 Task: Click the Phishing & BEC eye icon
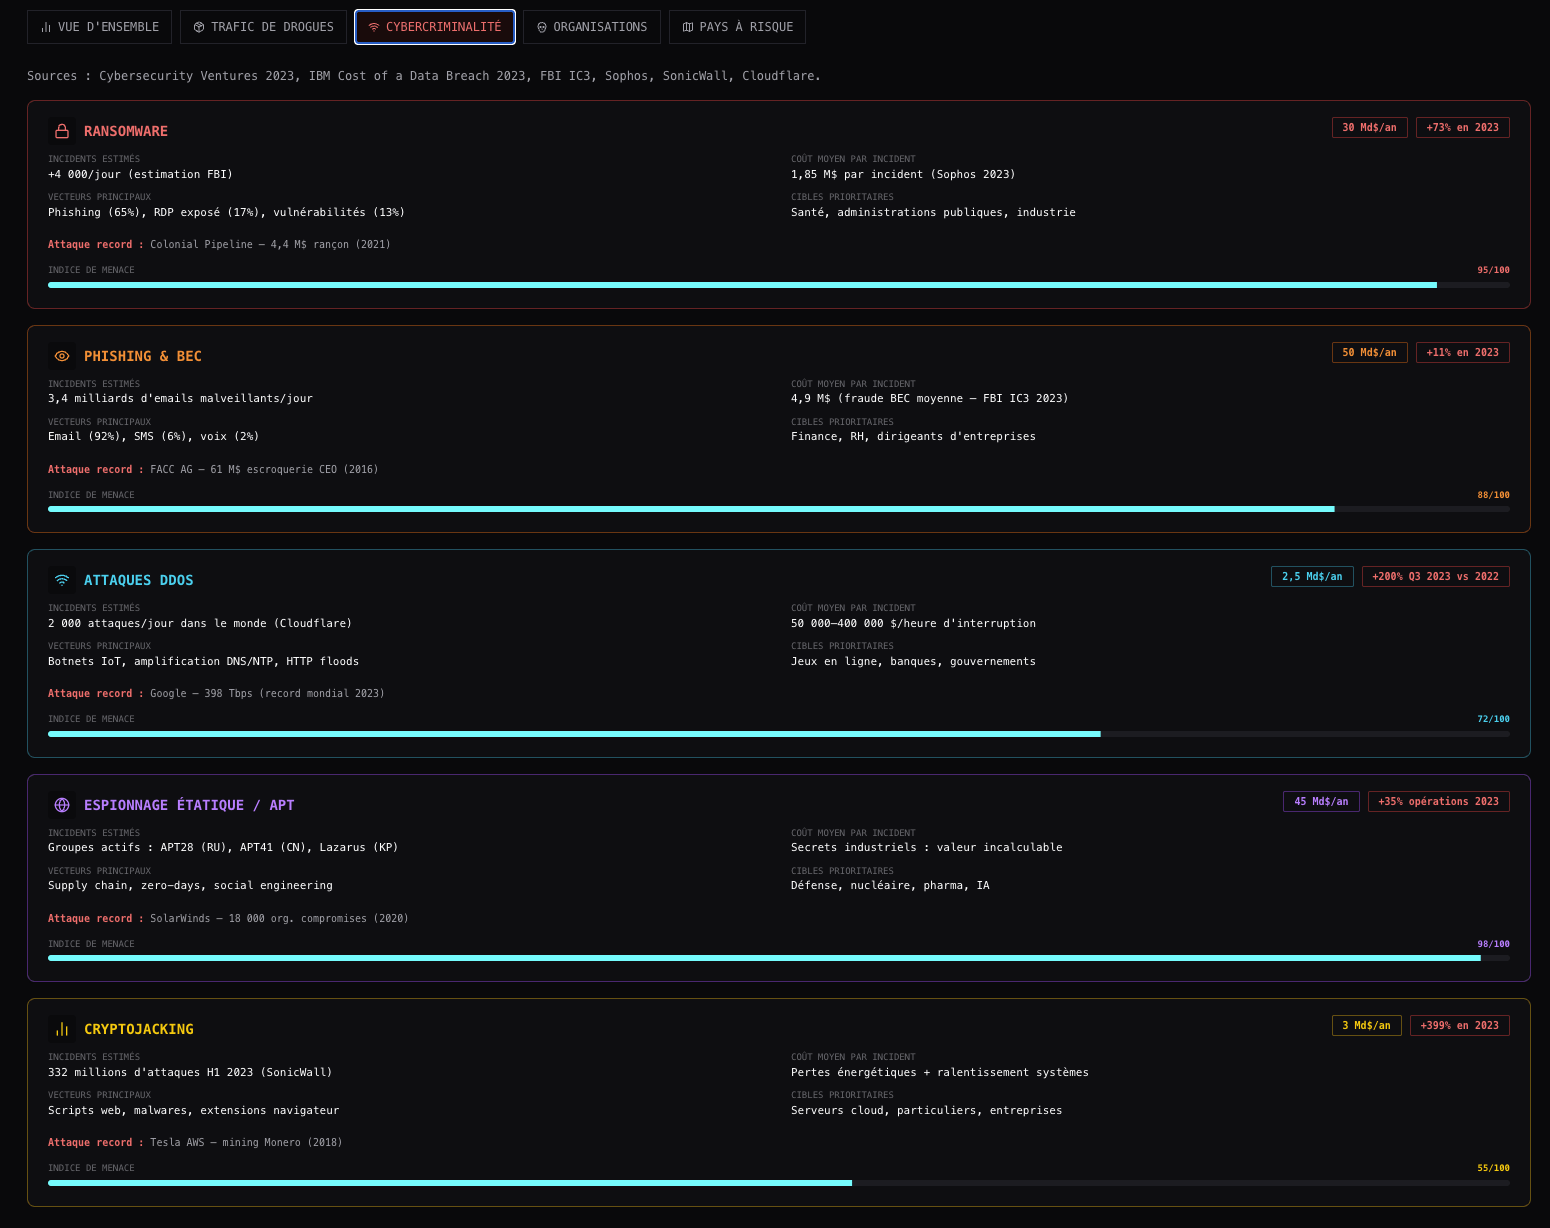(x=62, y=356)
